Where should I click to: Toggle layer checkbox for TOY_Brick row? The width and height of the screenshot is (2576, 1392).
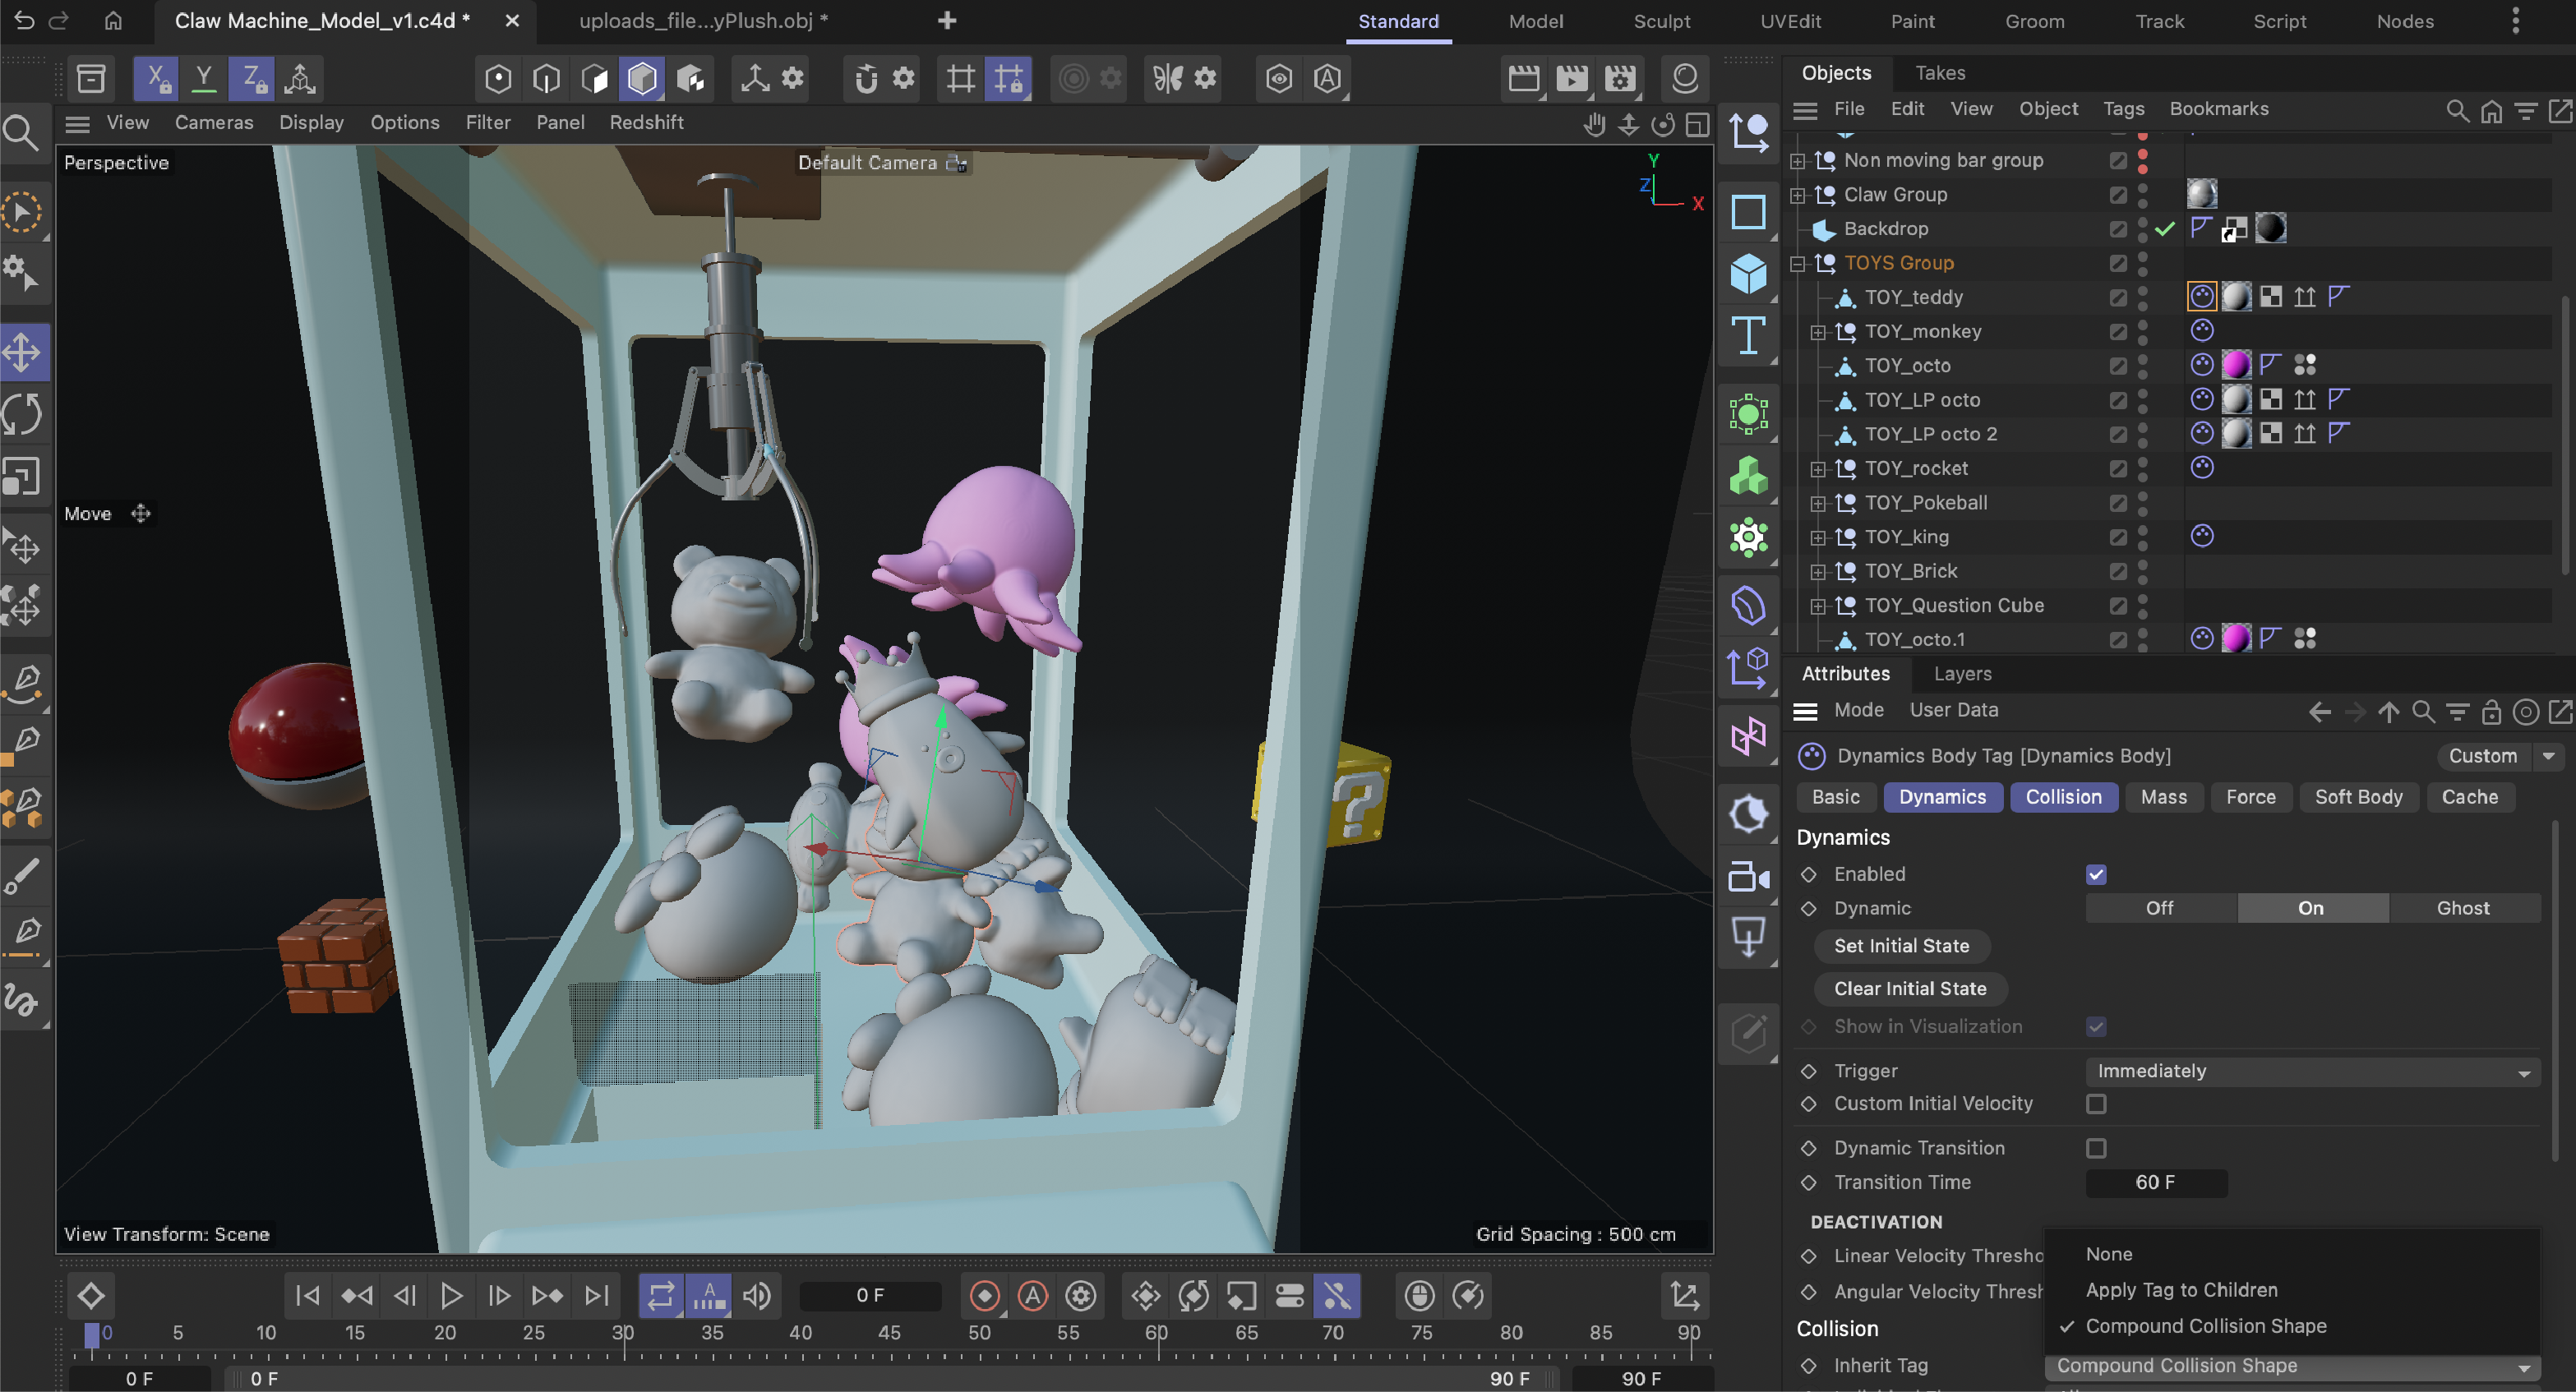2117,571
